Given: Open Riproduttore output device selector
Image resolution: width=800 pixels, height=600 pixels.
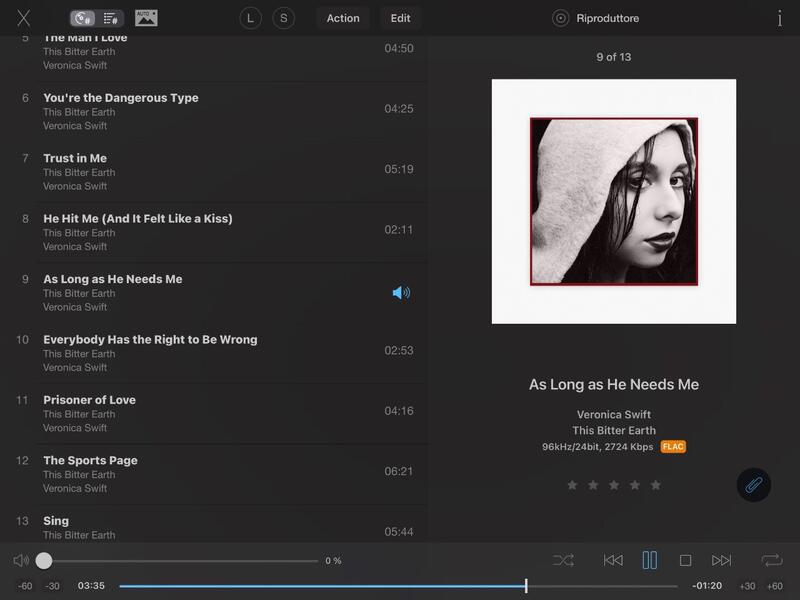Looking at the screenshot, I should coord(597,18).
